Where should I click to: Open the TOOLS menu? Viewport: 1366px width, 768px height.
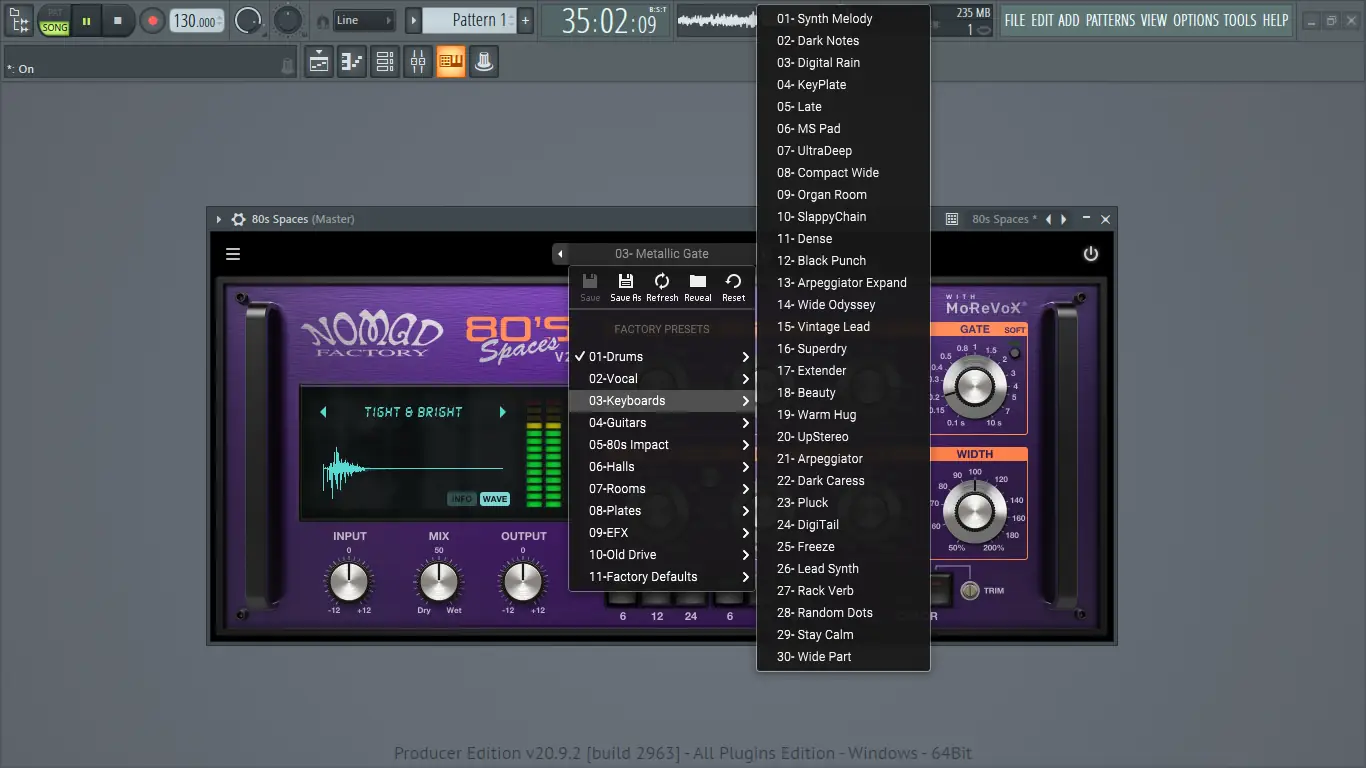pos(1240,20)
